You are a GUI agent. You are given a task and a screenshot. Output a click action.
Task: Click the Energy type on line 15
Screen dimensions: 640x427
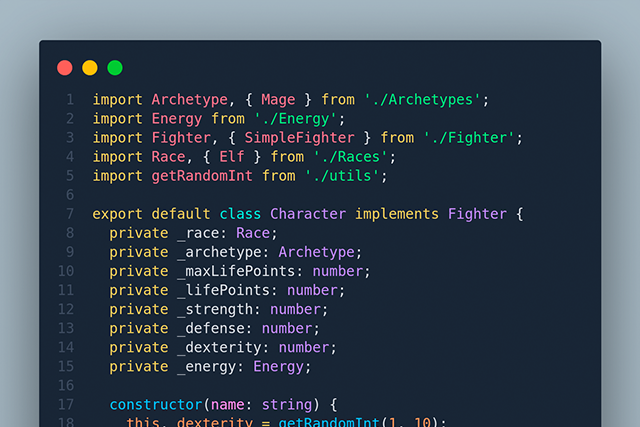(x=278, y=367)
